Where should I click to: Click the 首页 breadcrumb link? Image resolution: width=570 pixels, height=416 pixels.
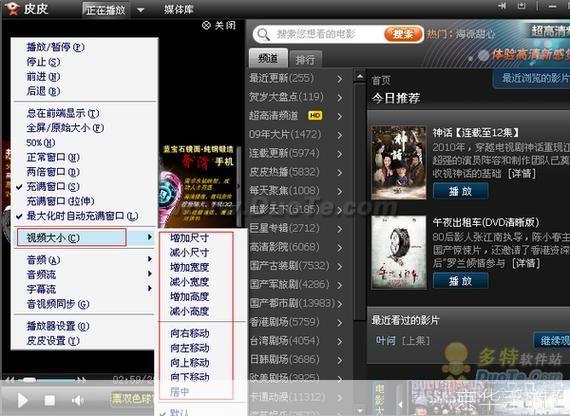[x=381, y=80]
